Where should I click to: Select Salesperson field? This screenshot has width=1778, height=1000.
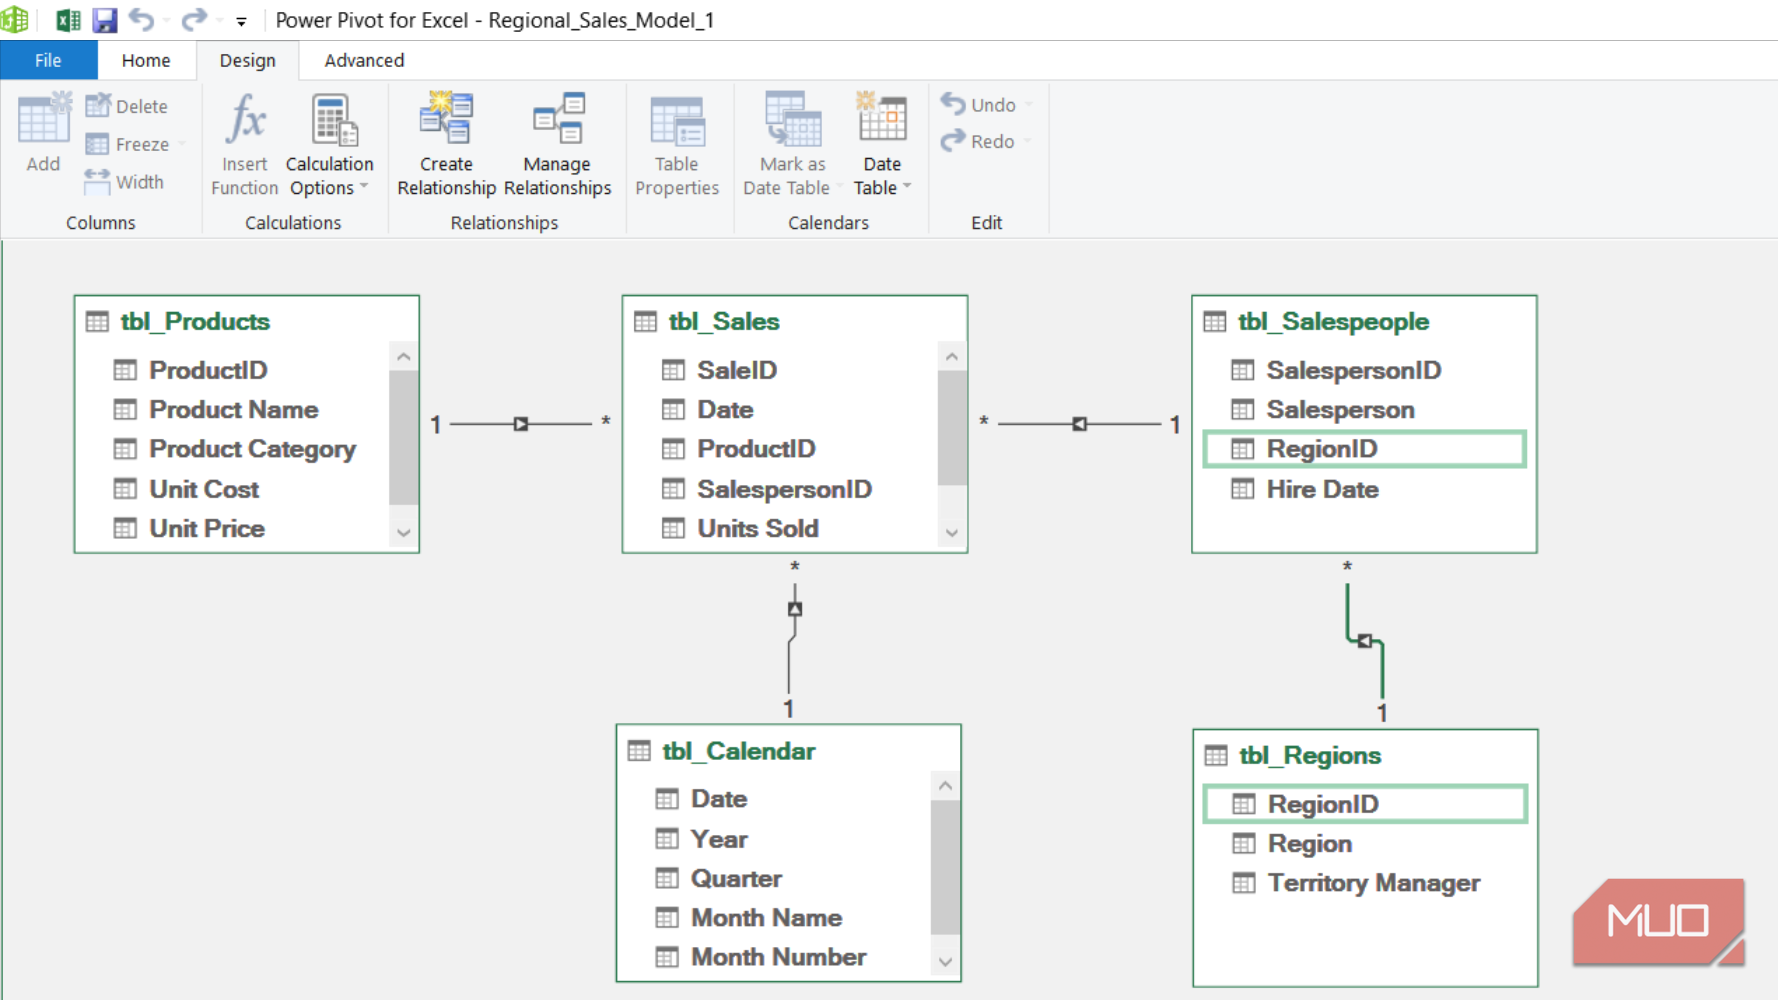pos(1340,409)
